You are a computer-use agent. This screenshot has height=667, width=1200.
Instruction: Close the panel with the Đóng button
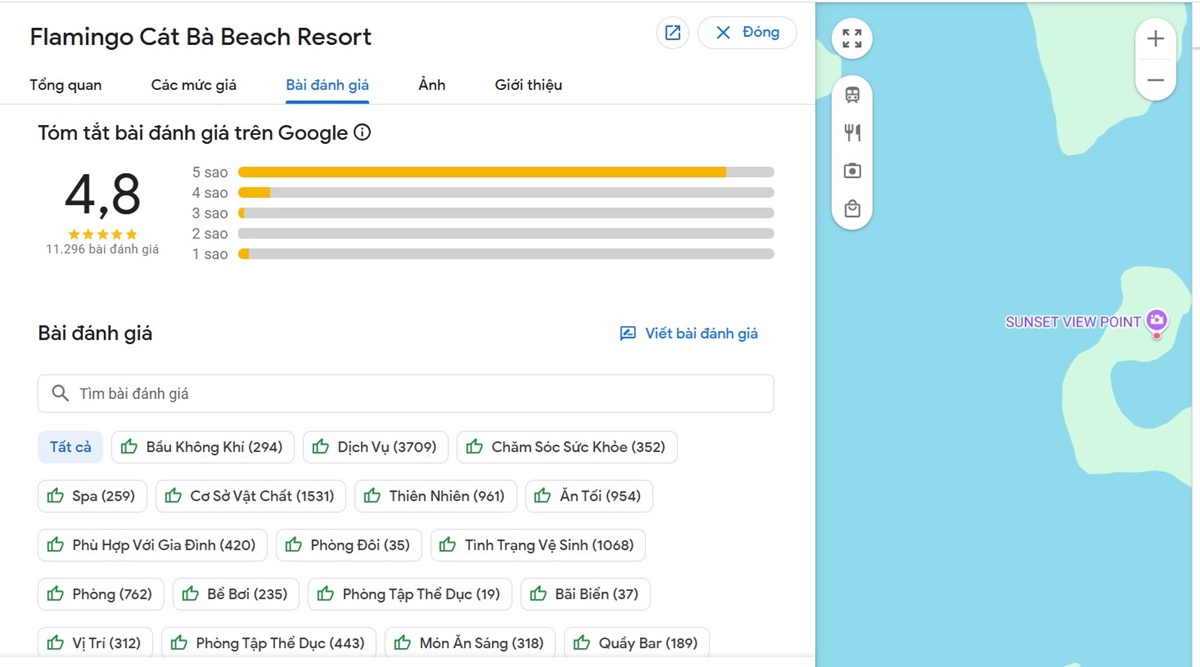747,33
